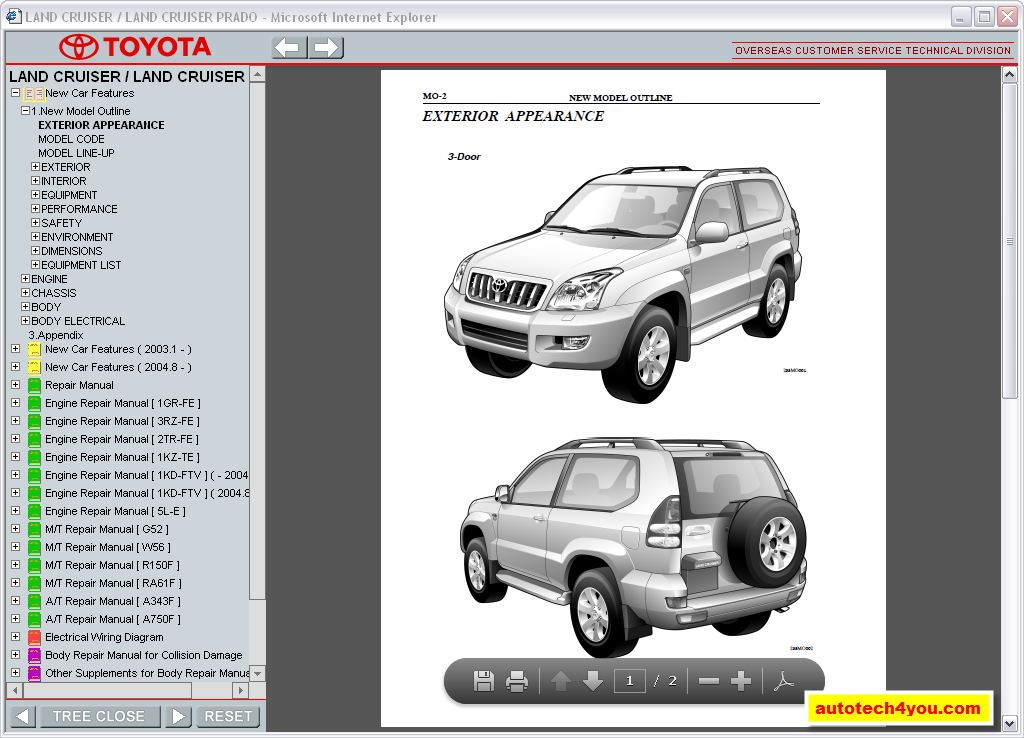
Task: Go to previous page with the up arrow
Action: [x=560, y=681]
